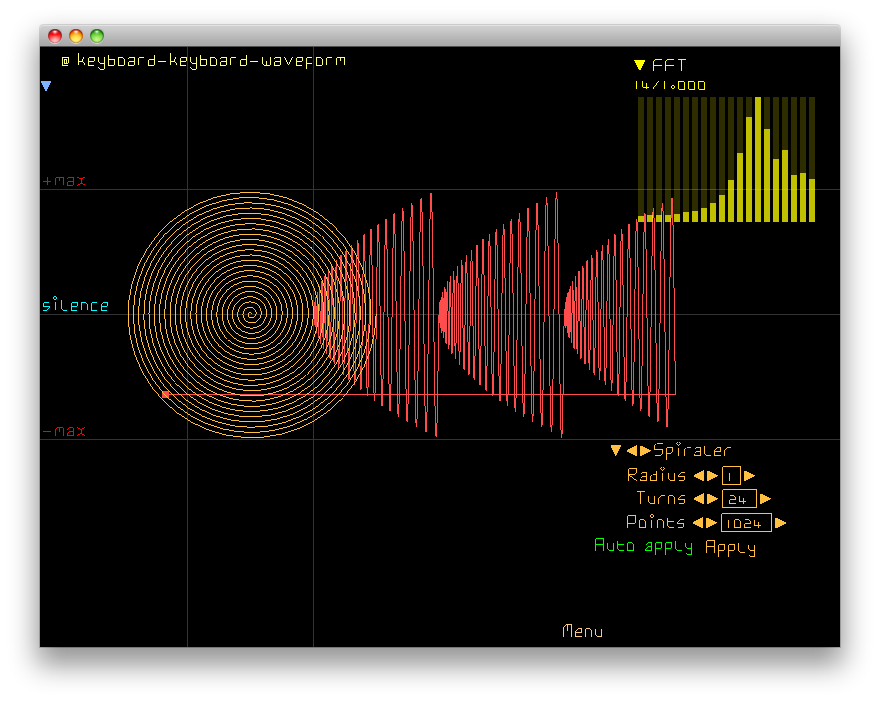Click the left arrow beside the Radius label
Image resolution: width=880 pixels, height=702 pixels.
(699, 476)
